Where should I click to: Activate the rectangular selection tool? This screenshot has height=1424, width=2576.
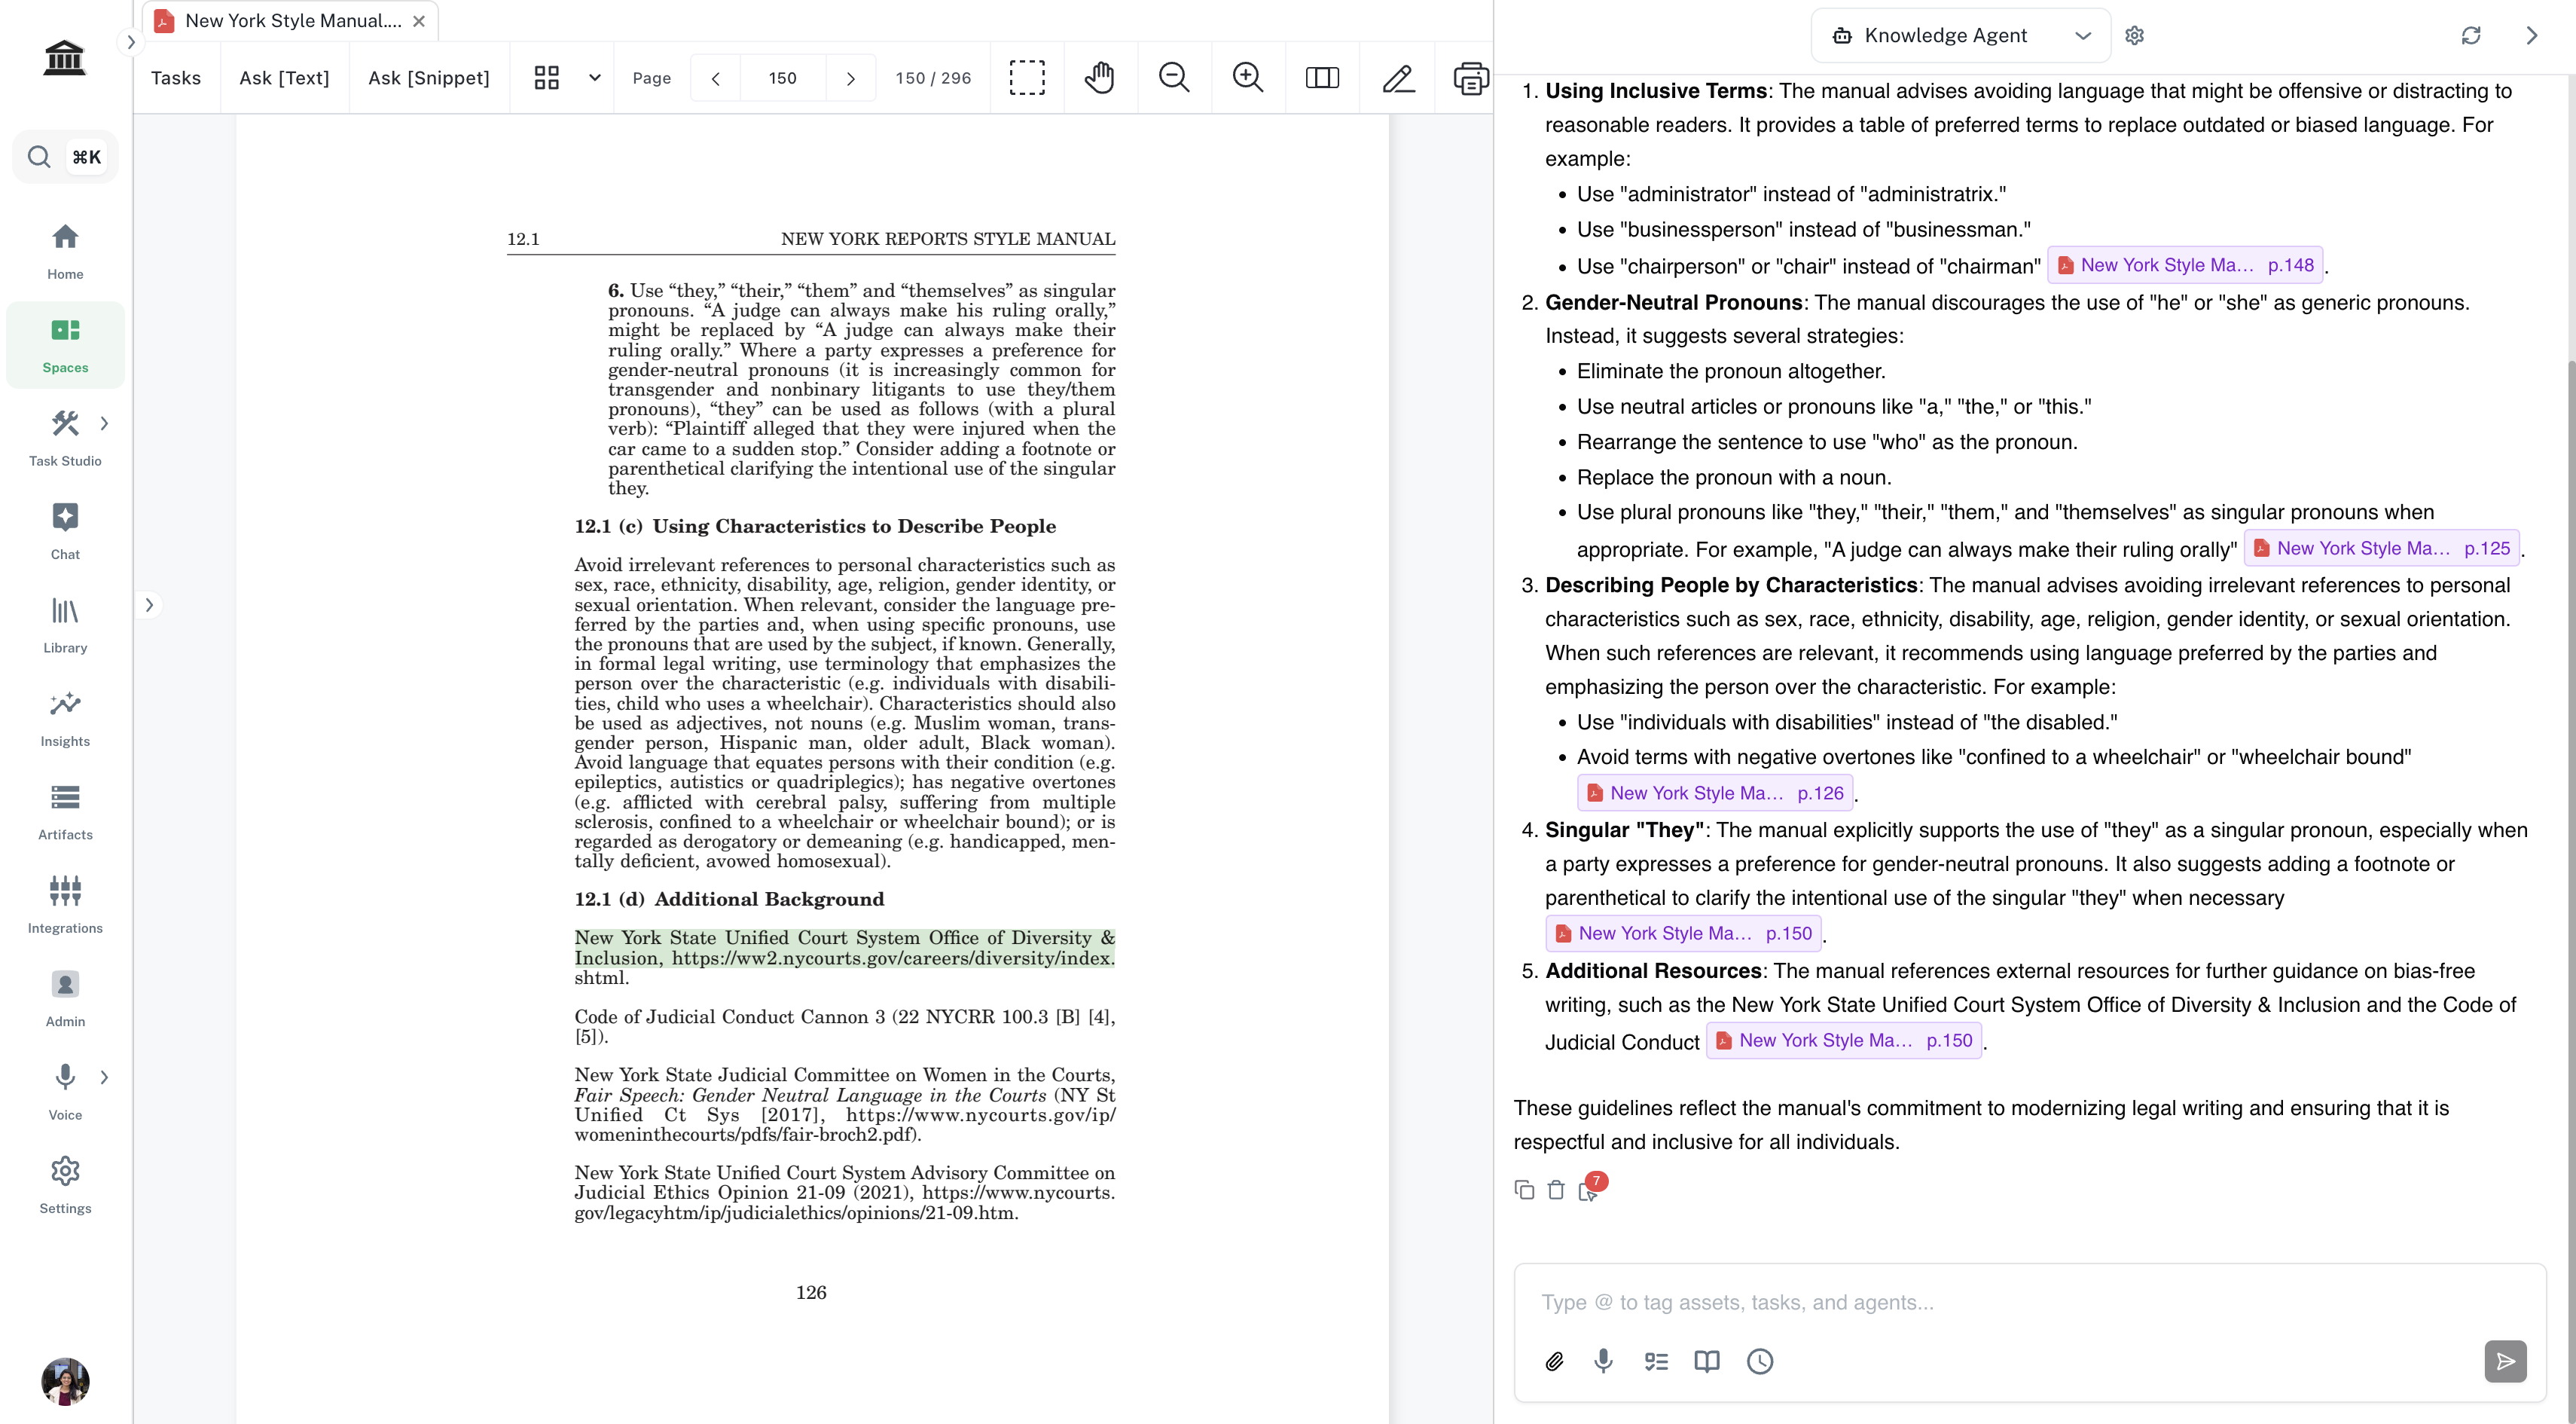pos(1026,77)
